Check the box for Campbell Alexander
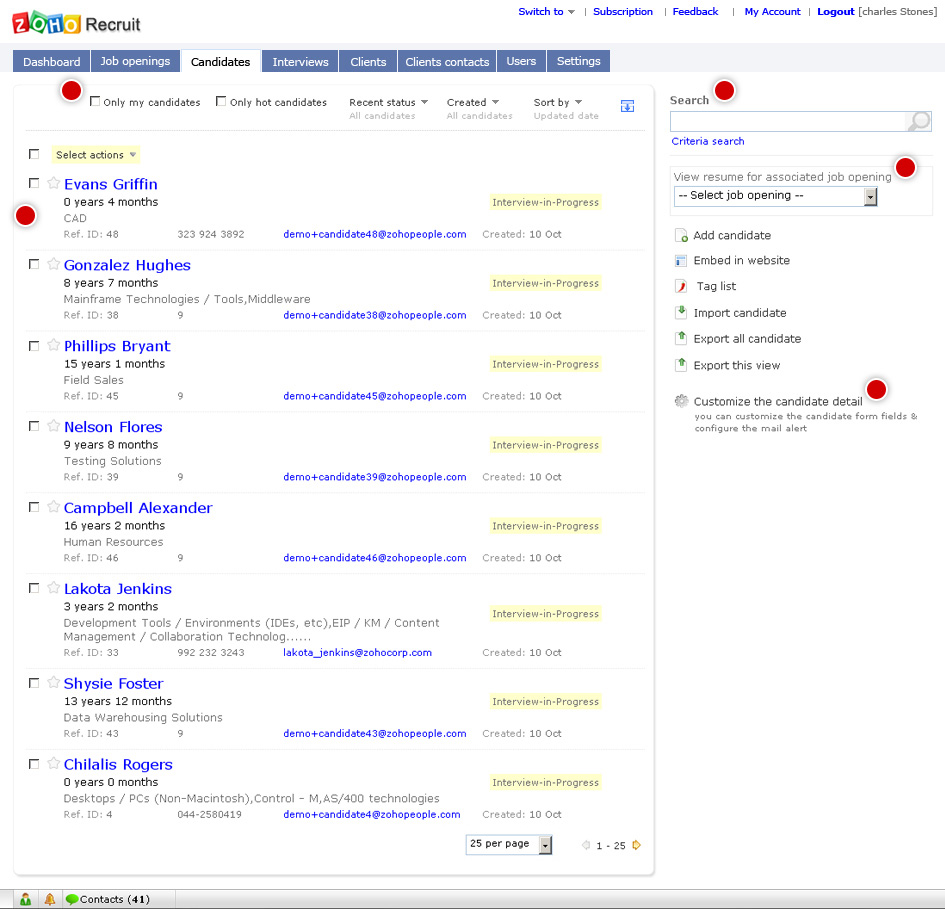 click(x=34, y=507)
